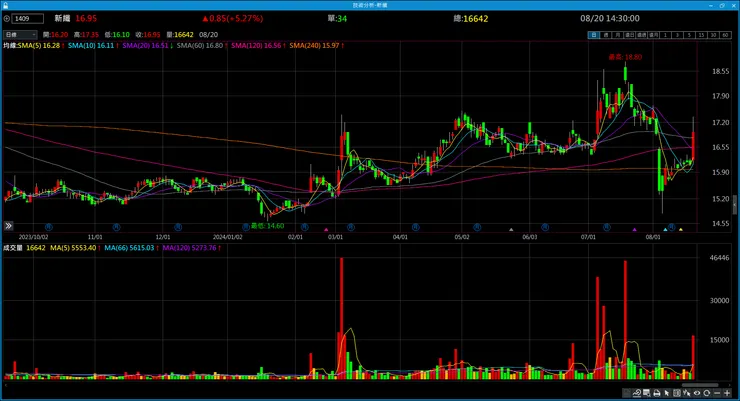Click the MA(5) 5553.40 volume label

[x=73, y=248]
